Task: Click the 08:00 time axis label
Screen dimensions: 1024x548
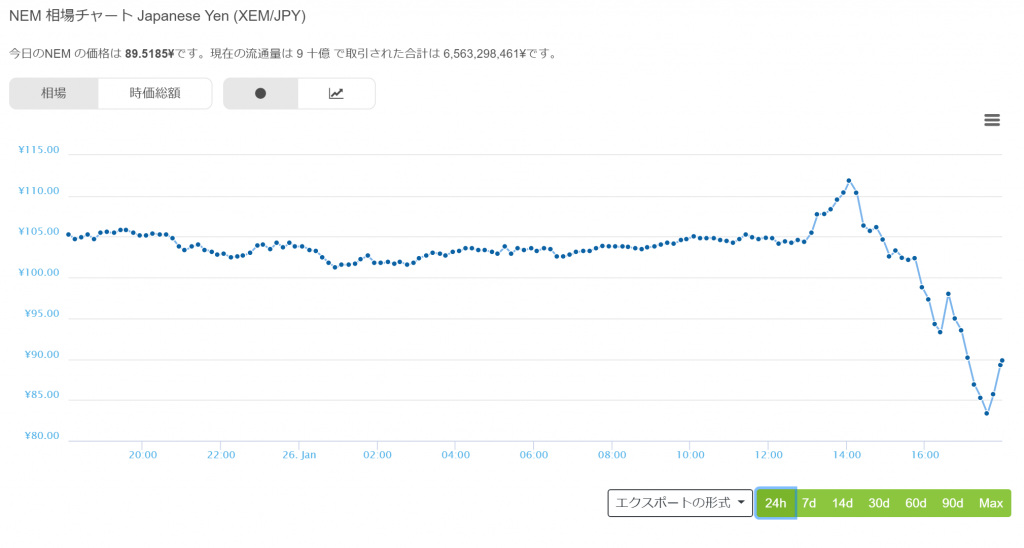Action: click(x=612, y=455)
